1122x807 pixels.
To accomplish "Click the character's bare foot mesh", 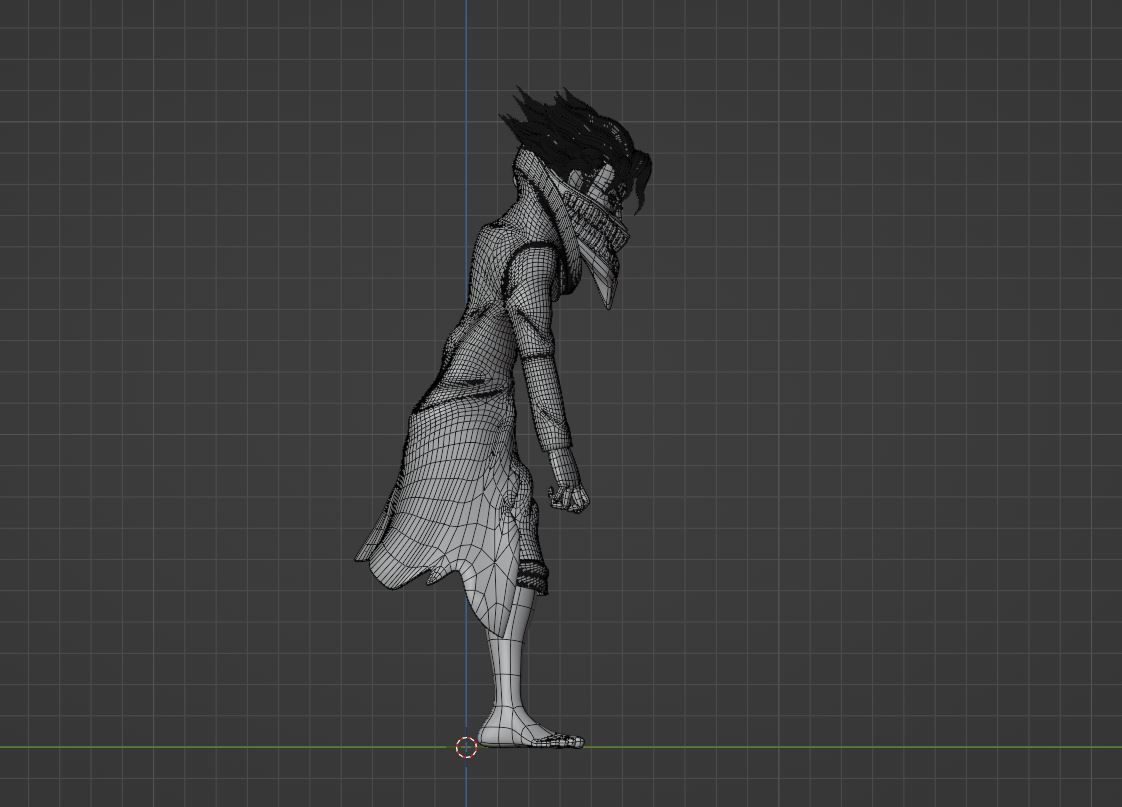I will coord(530,730).
